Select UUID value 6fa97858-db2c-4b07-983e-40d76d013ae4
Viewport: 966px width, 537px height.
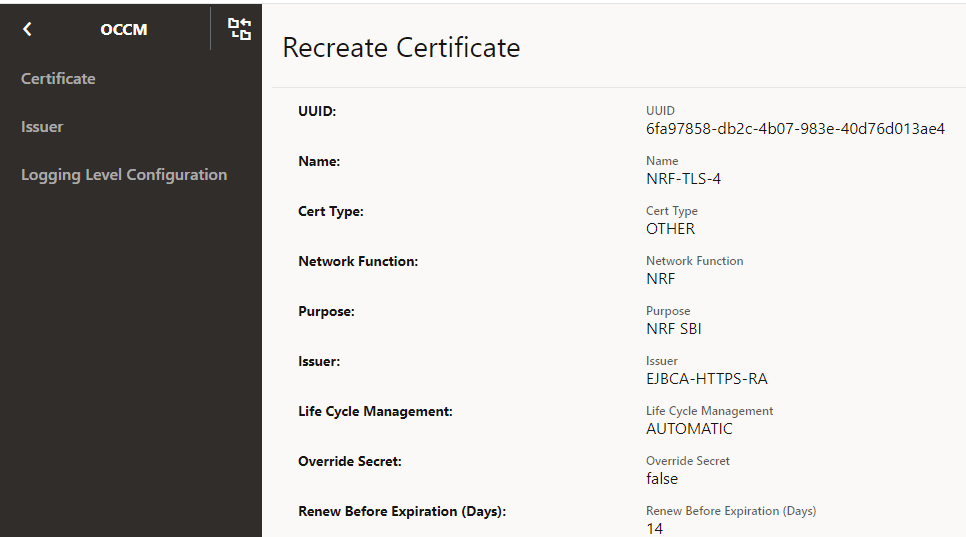(x=795, y=129)
